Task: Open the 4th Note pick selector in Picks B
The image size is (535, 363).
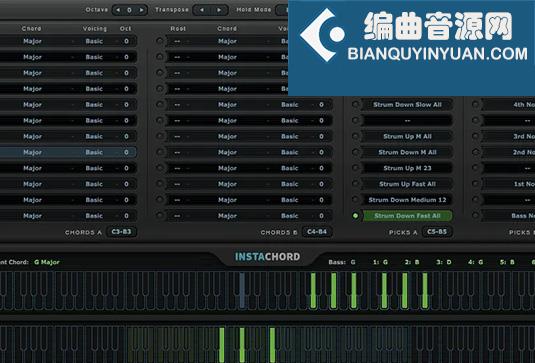Action: (508, 104)
